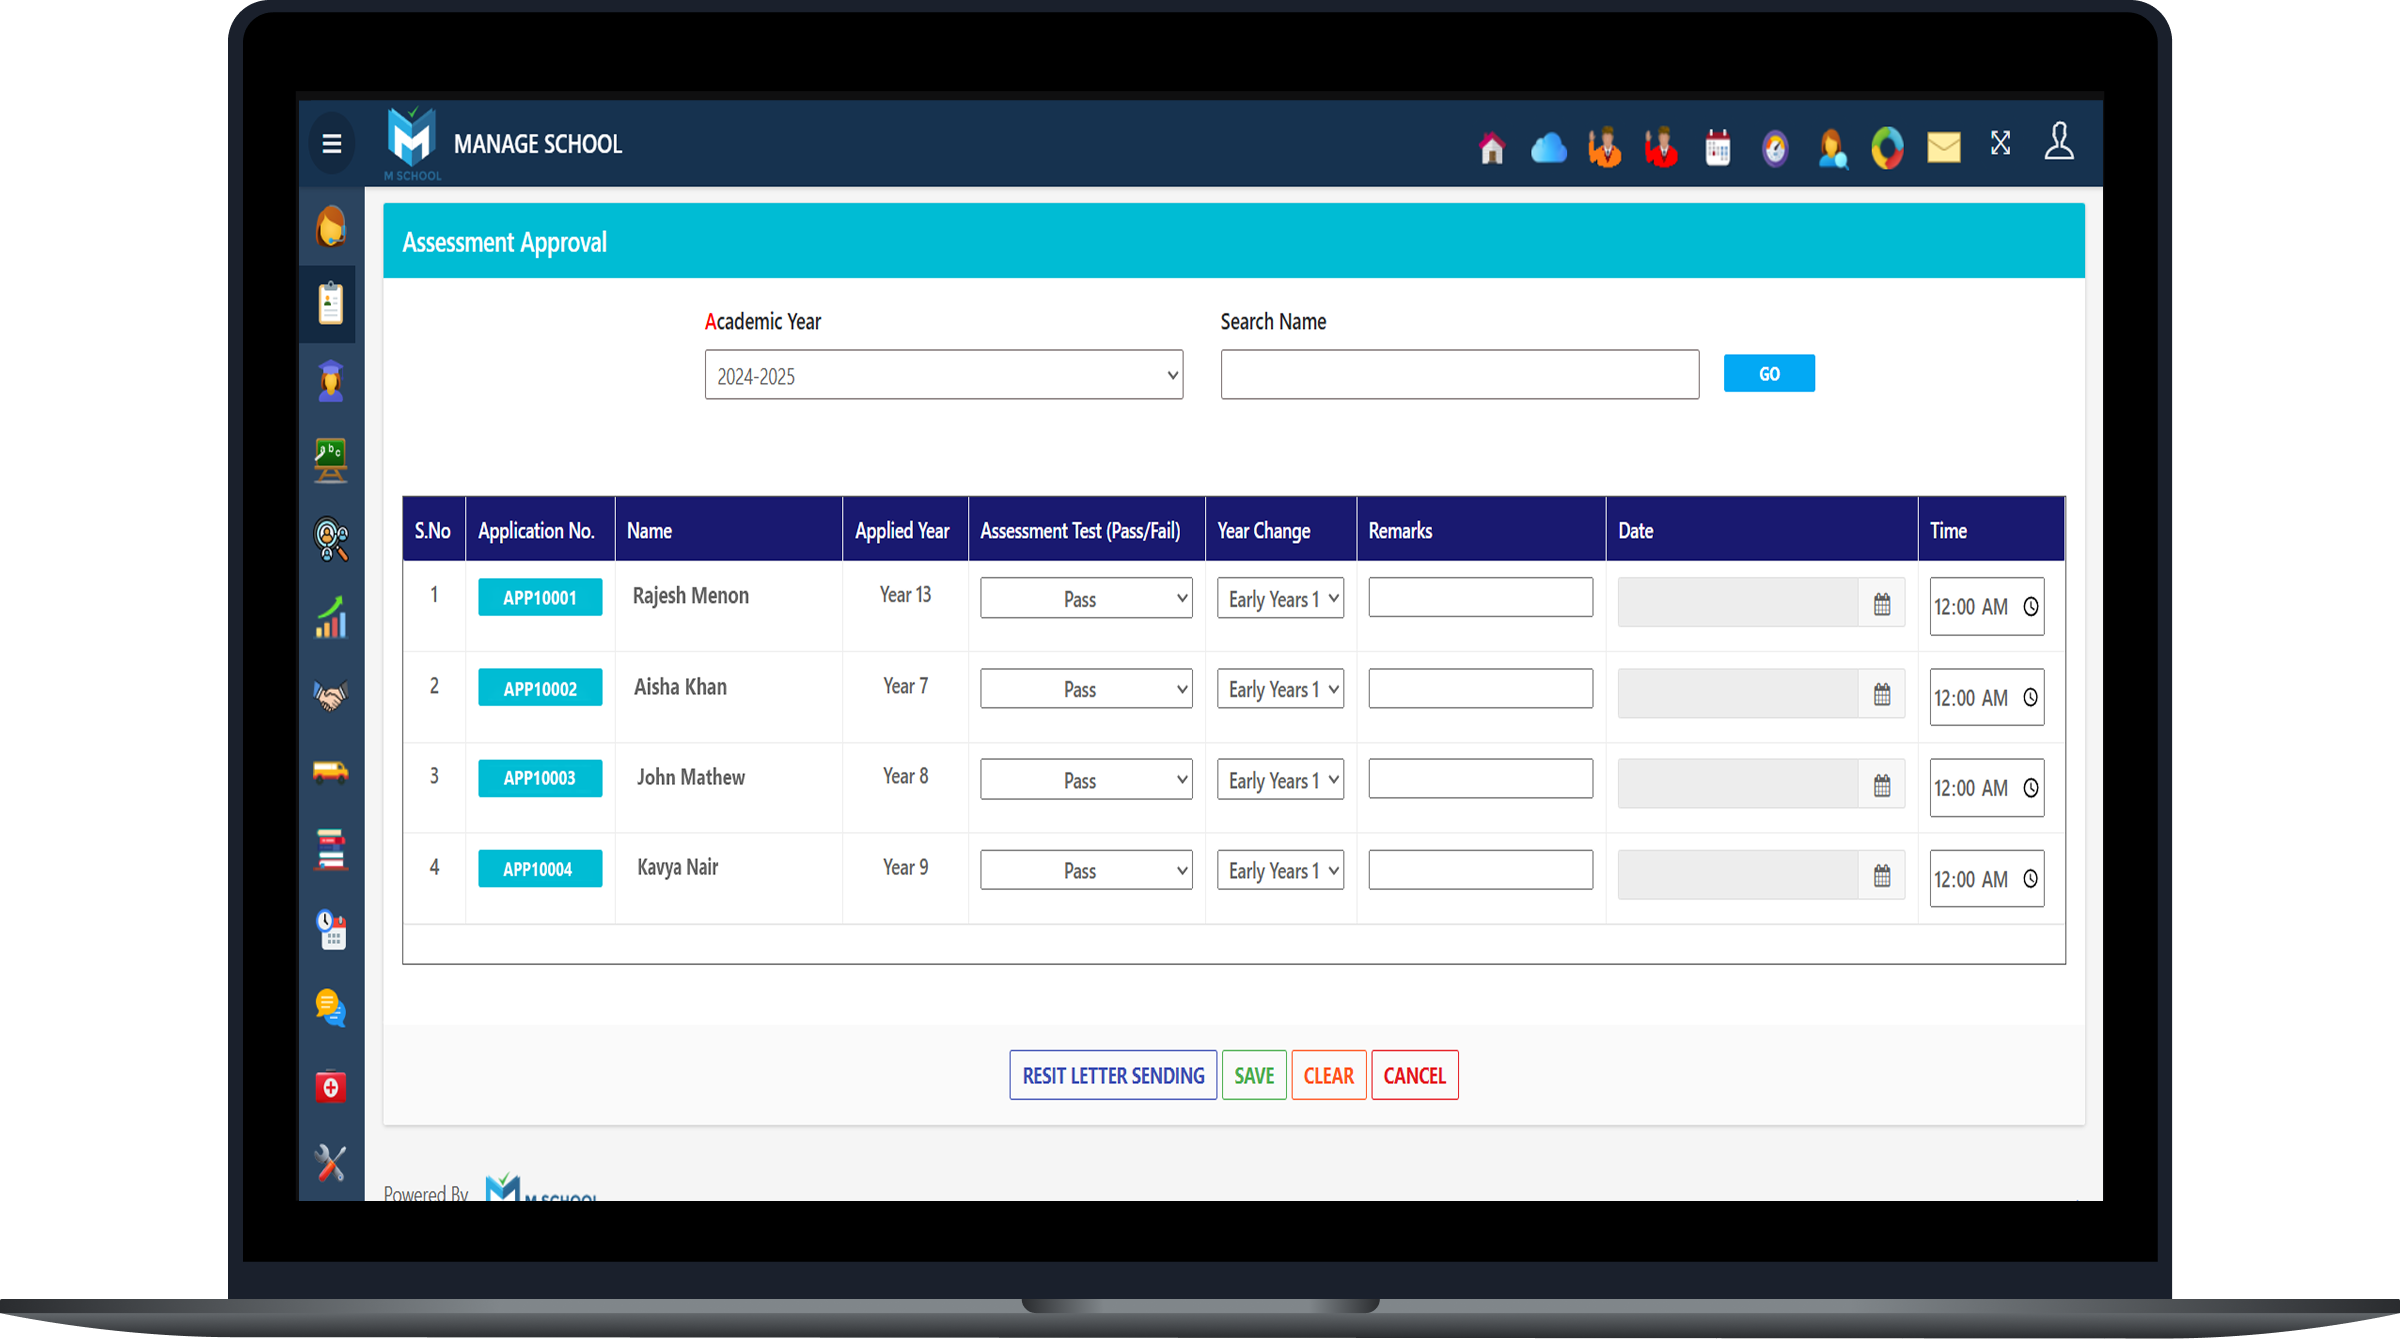Open time picker clock for John Mathew

[2031, 788]
